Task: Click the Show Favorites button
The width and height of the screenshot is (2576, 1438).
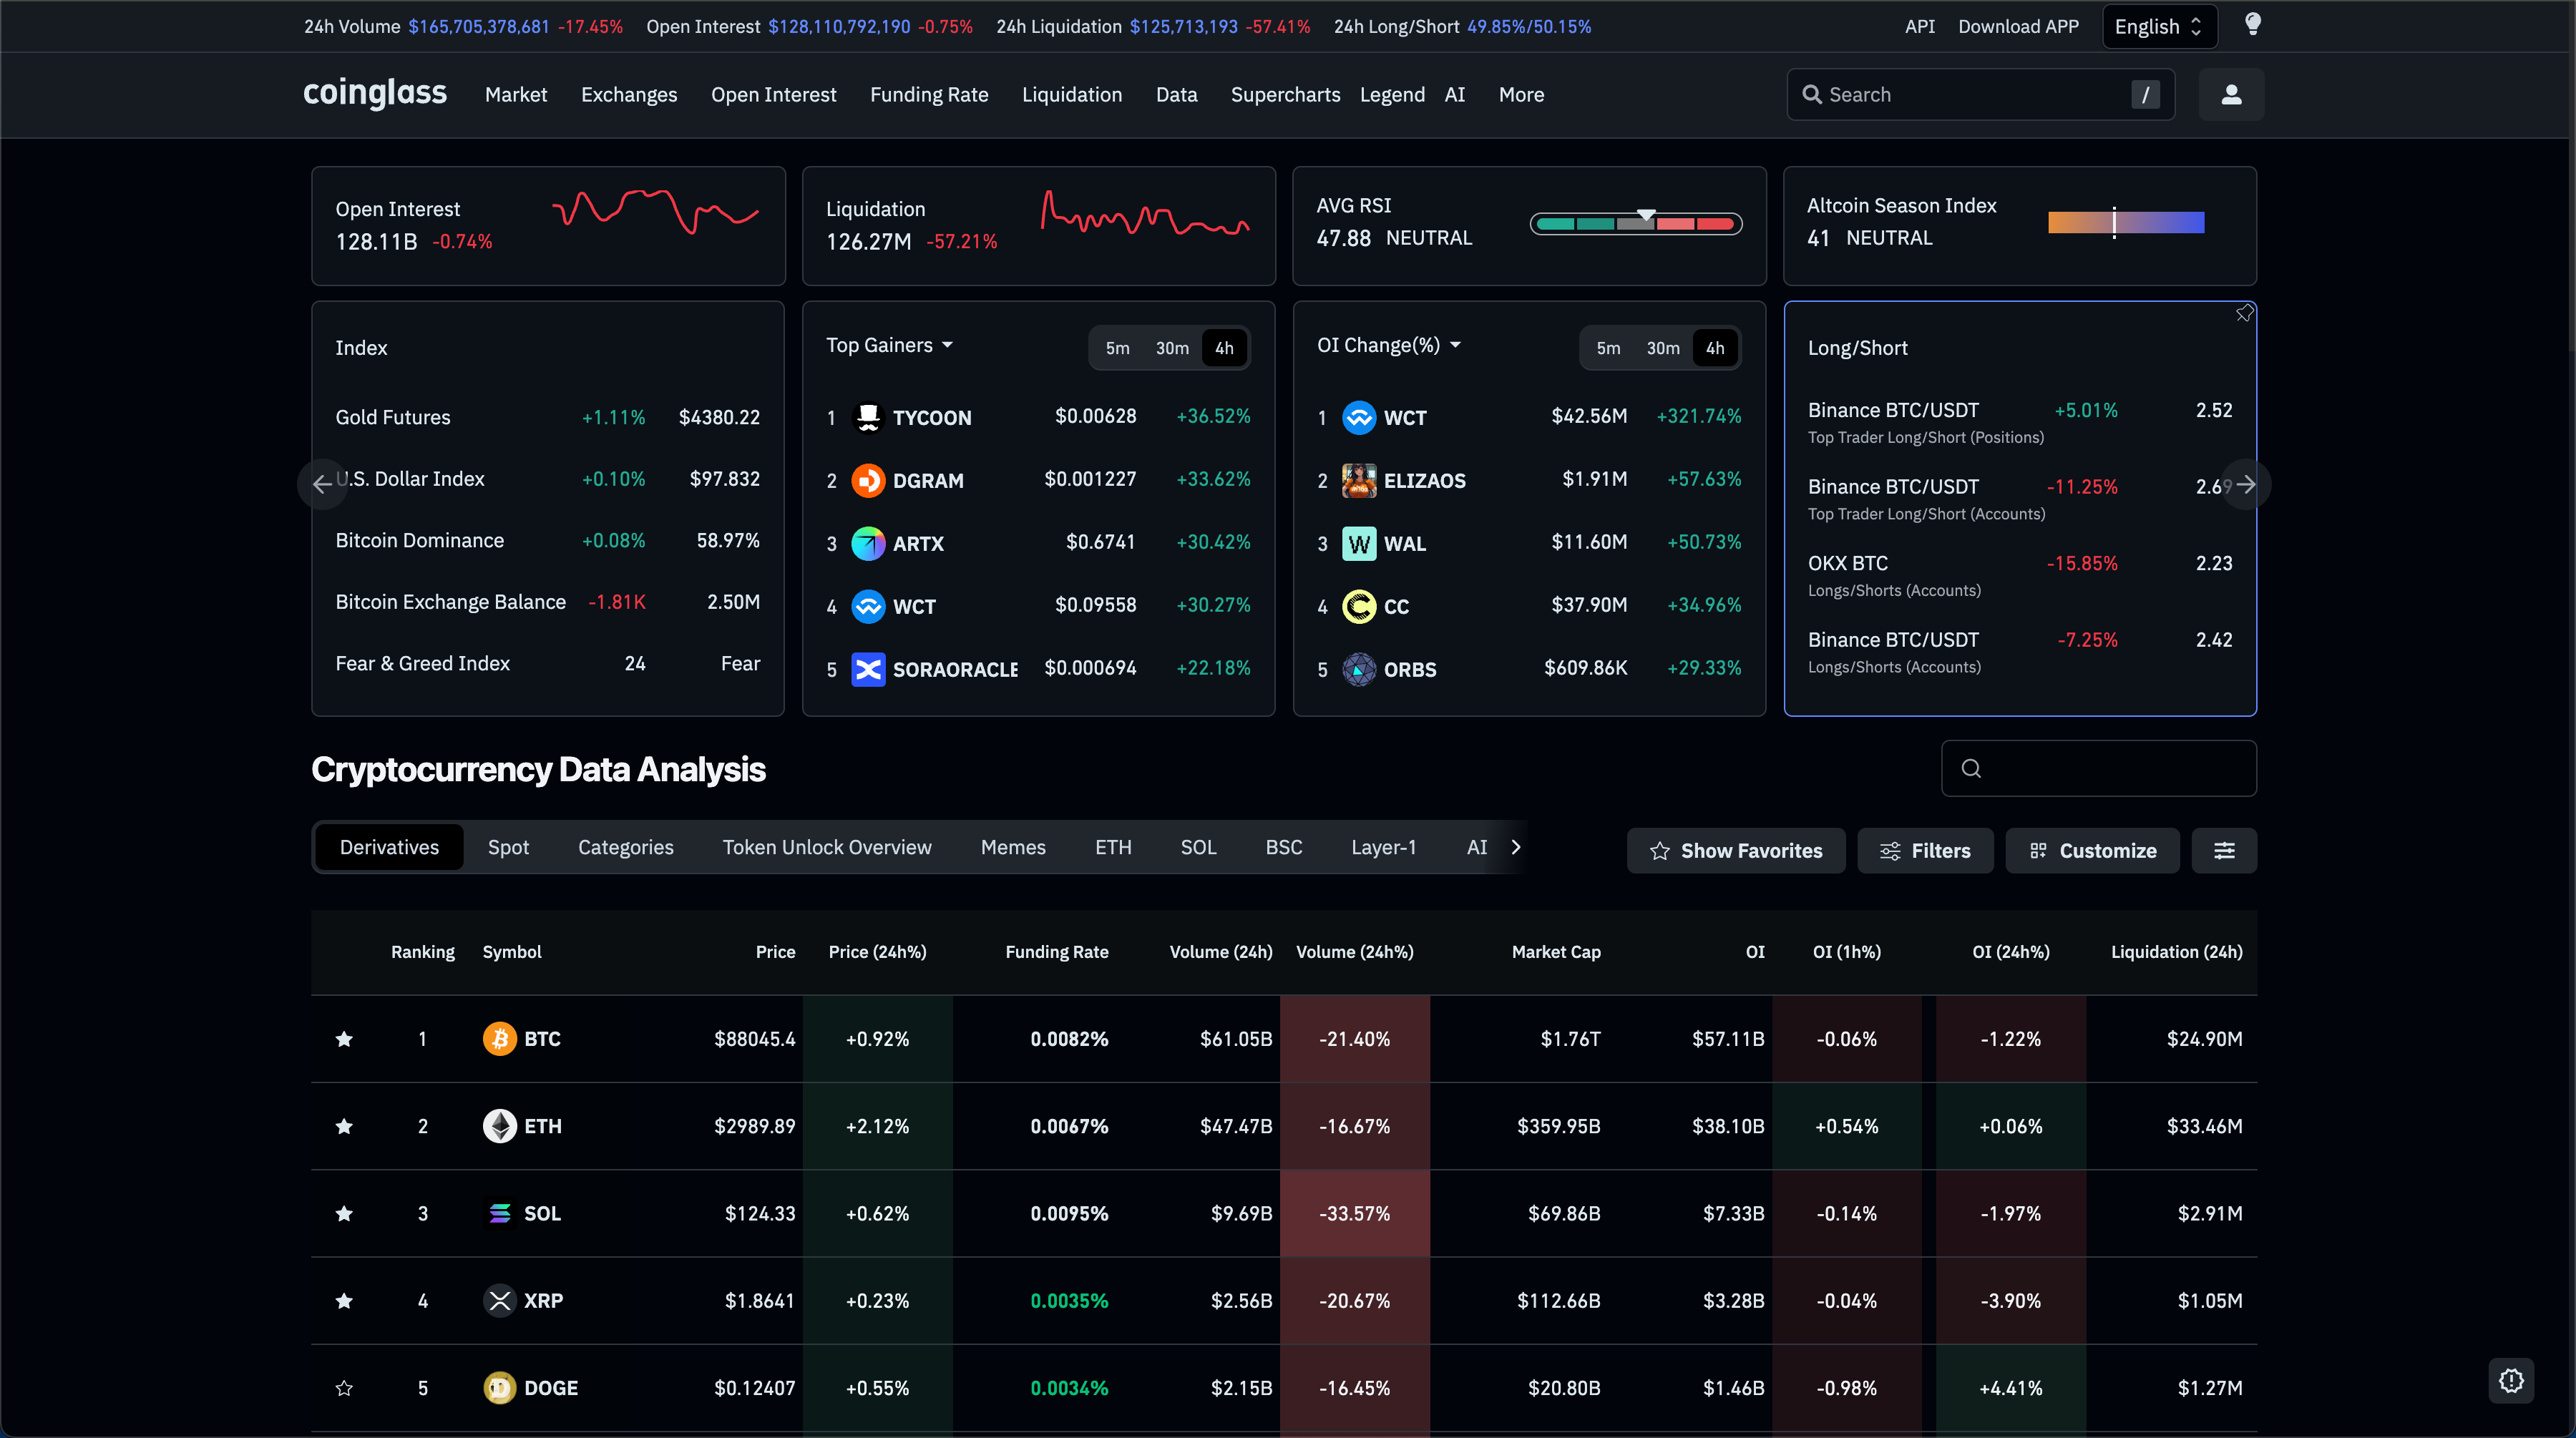Action: pyautogui.click(x=1735, y=851)
